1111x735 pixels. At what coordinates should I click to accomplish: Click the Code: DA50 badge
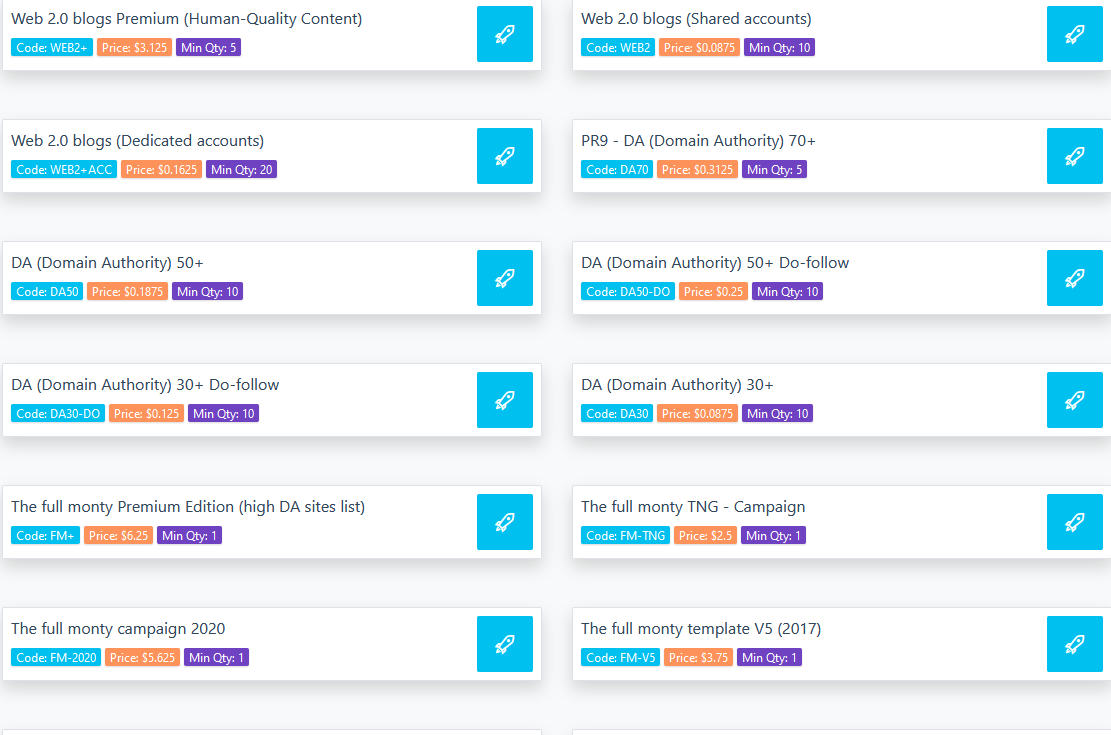47,291
